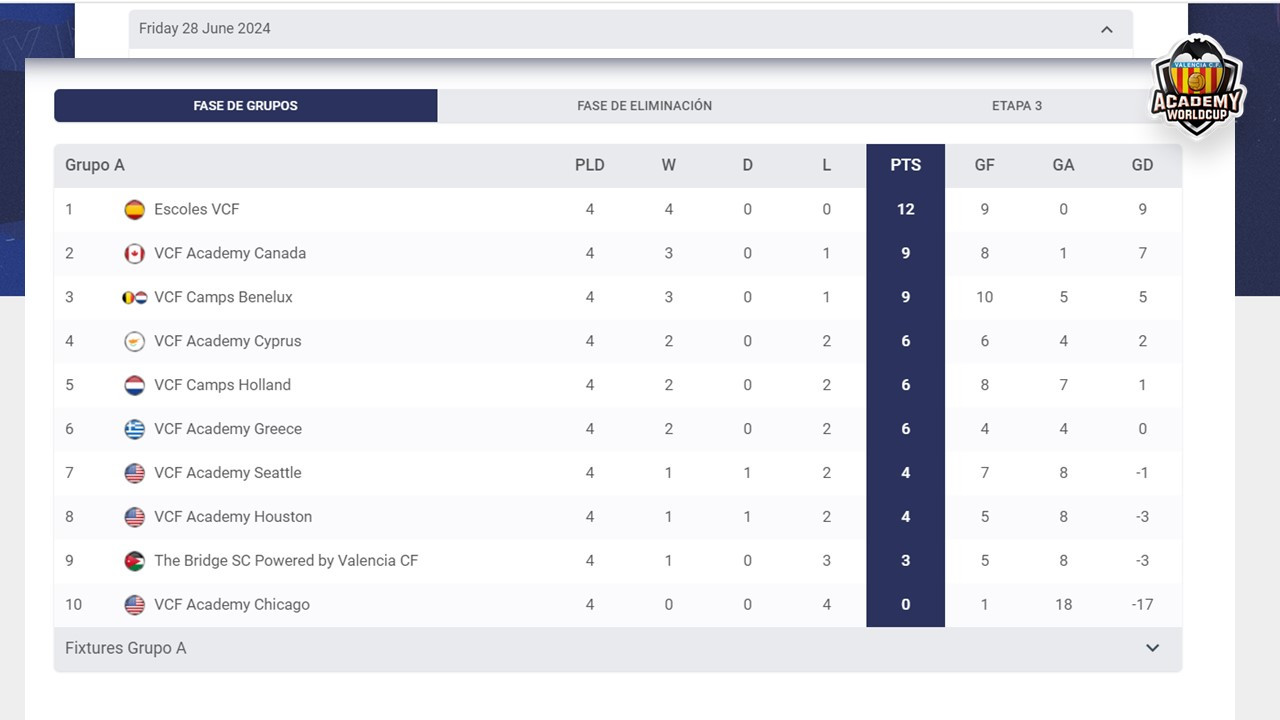
Task: Switch to Fase de Eliminación tab
Action: (644, 105)
